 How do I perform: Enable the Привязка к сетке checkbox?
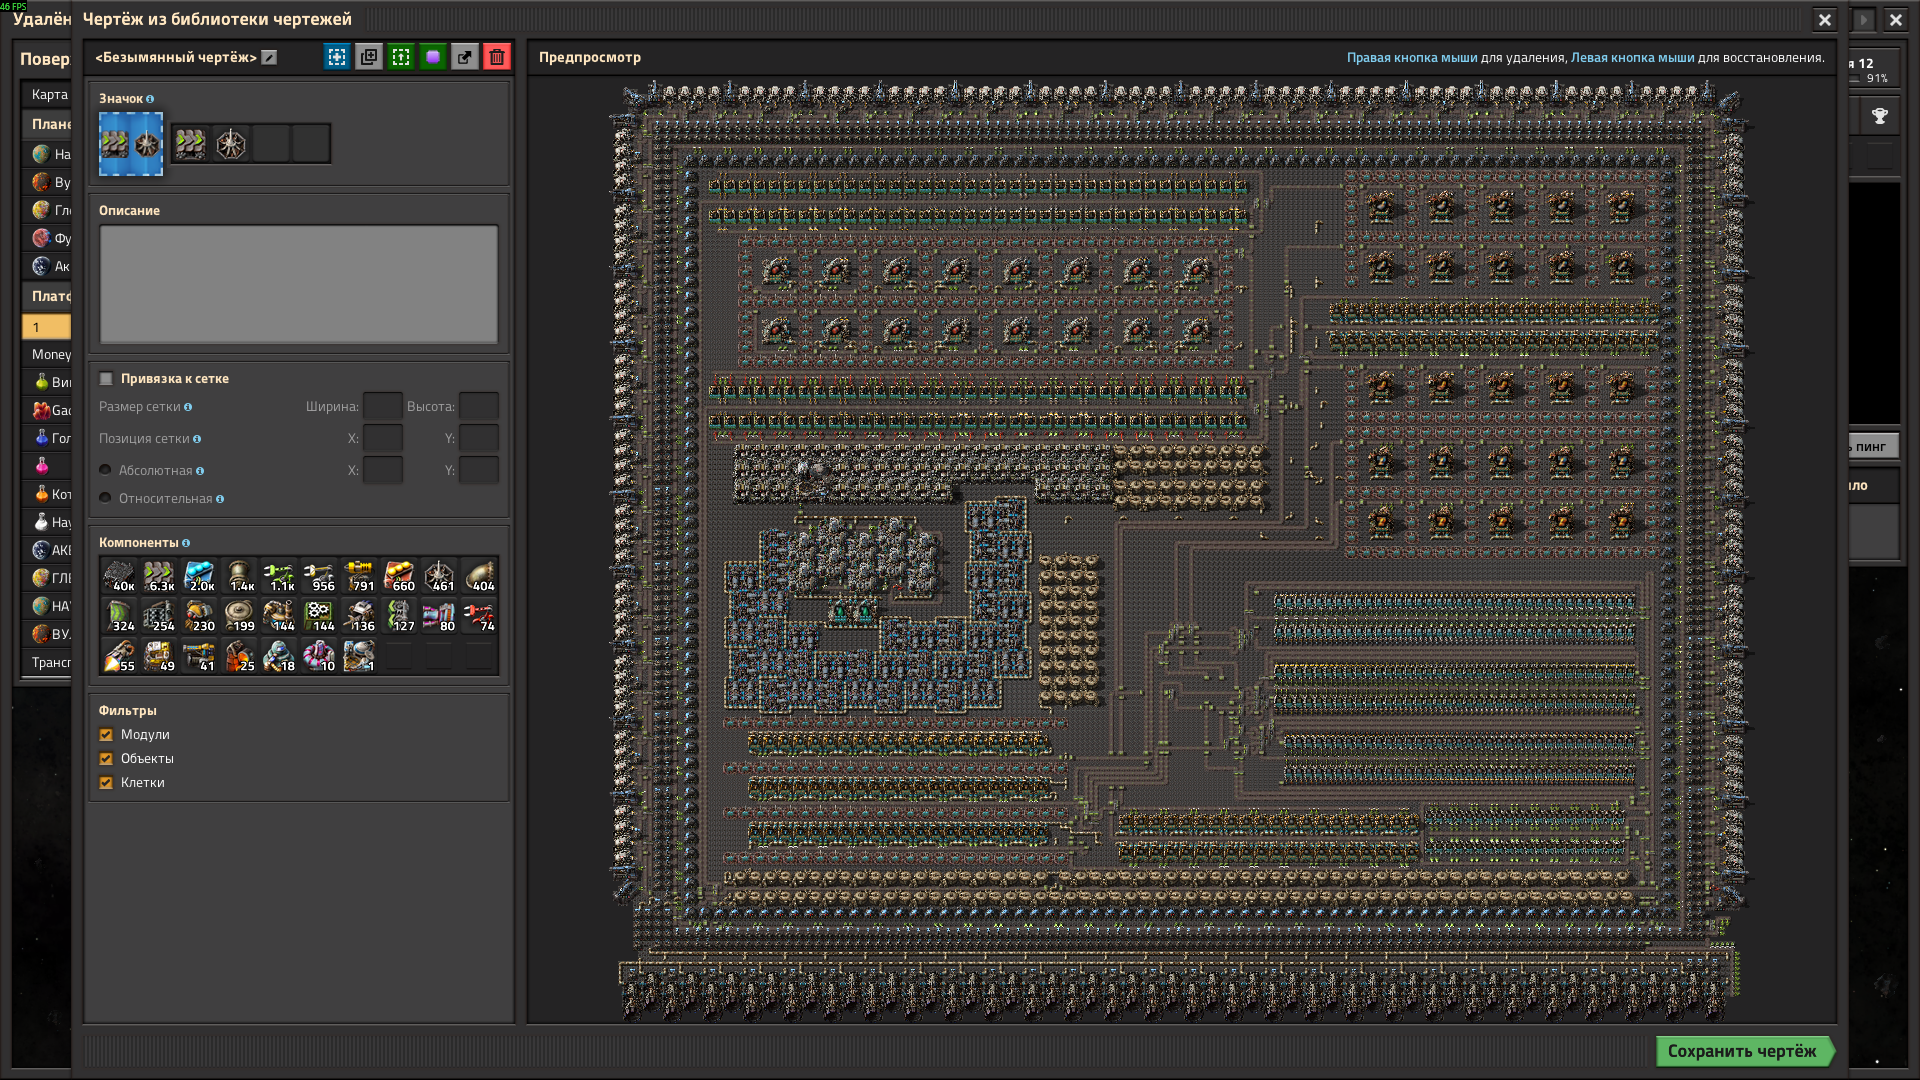[x=106, y=379]
